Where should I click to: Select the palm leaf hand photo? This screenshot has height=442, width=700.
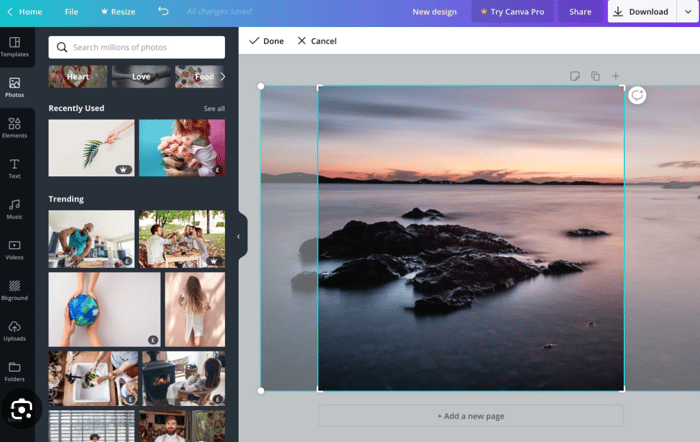pyautogui.click(x=92, y=148)
